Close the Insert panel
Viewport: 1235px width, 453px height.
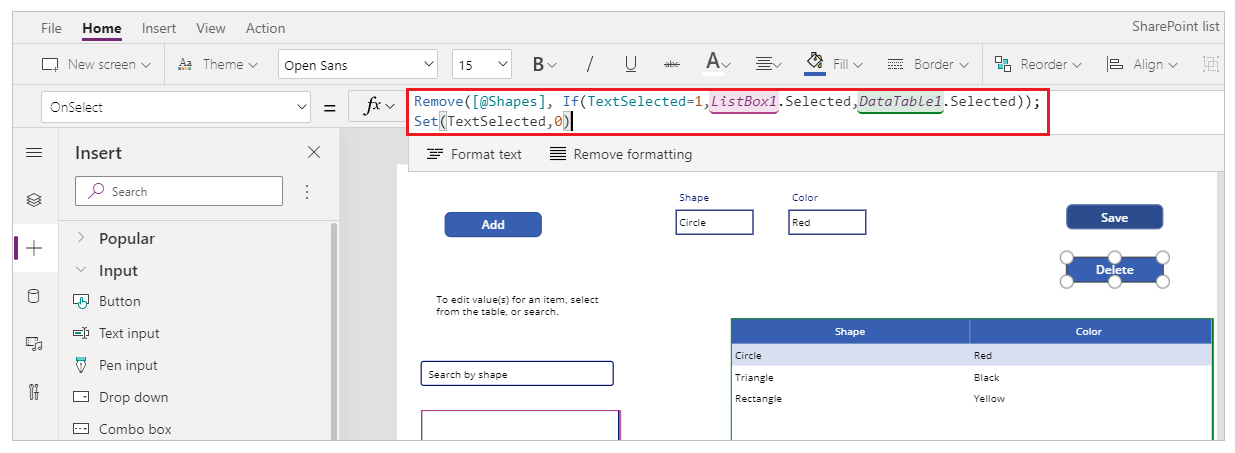coord(314,152)
